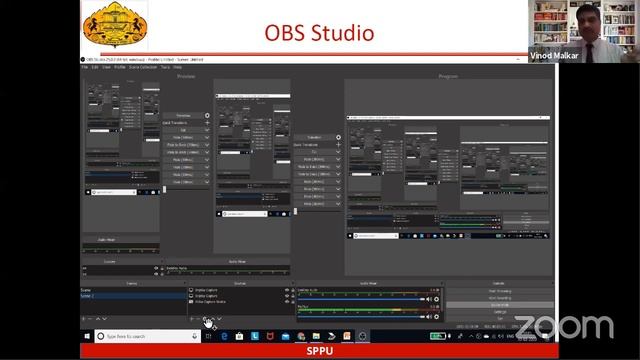Open the Tools menu in OBS
This screenshot has width=640, height=360.
[165, 67]
